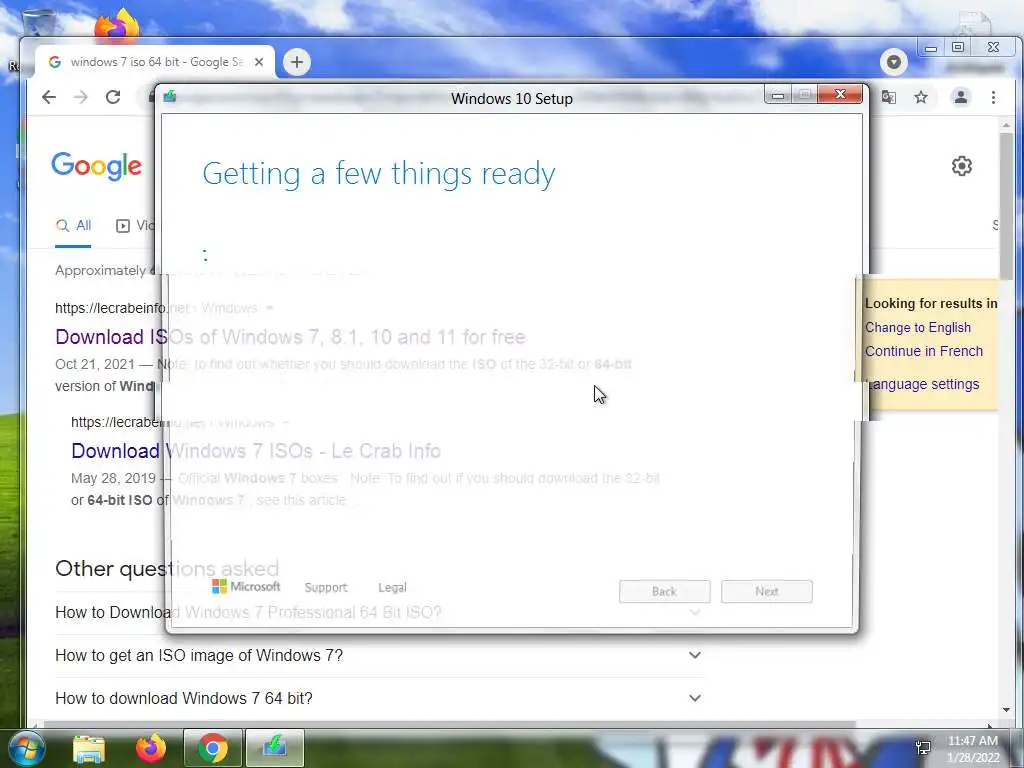The image size is (1024, 768).
Task: Close the Windows 10 Setup window
Action: [x=840, y=95]
